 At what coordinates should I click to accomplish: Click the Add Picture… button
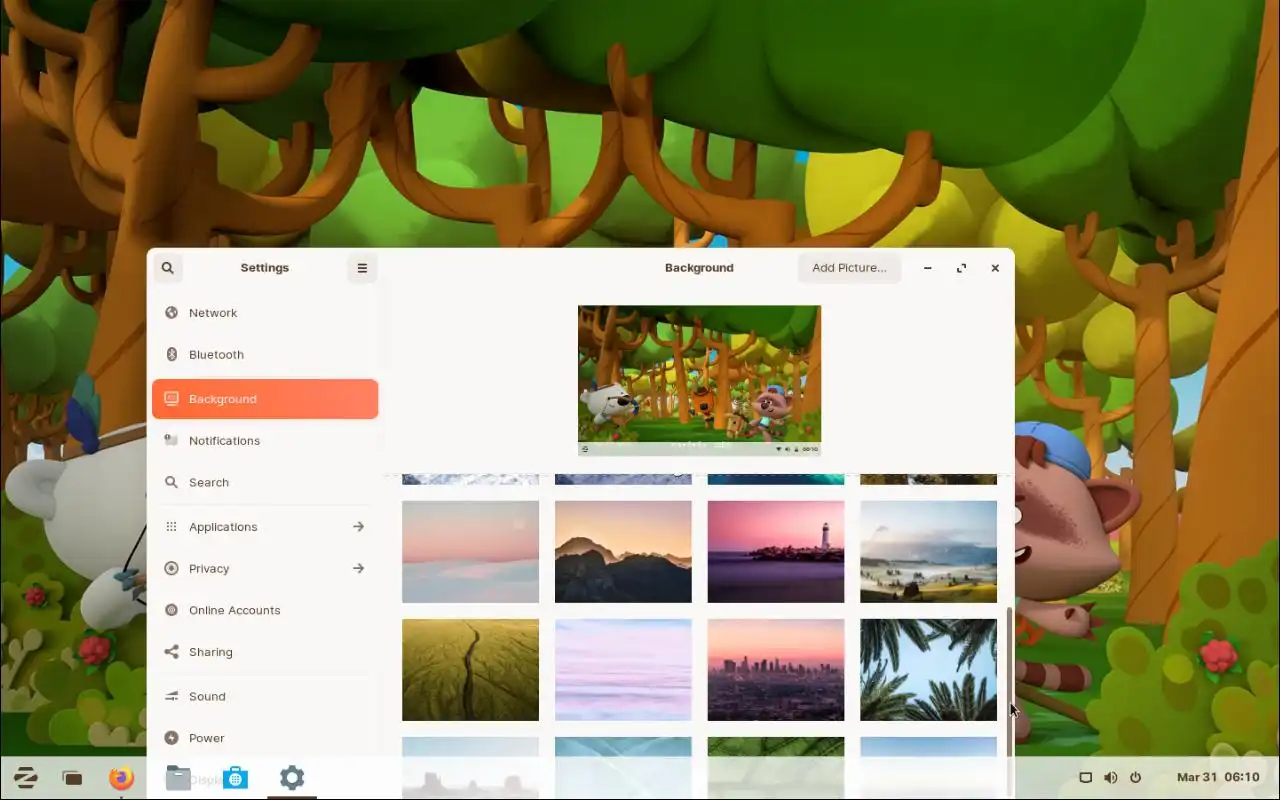pos(849,268)
